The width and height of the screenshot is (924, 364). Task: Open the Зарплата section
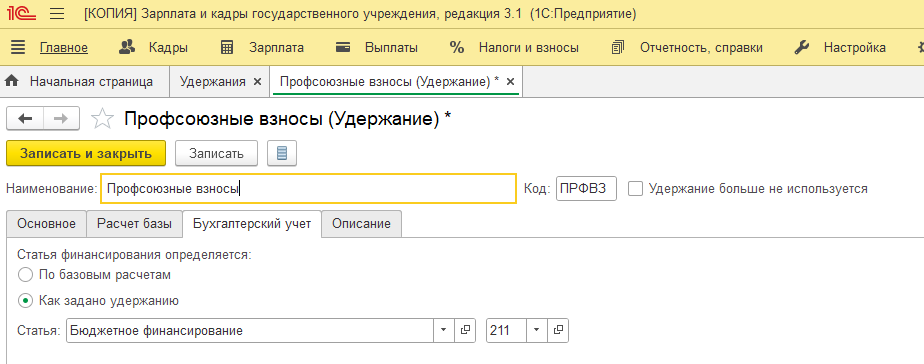click(x=276, y=48)
